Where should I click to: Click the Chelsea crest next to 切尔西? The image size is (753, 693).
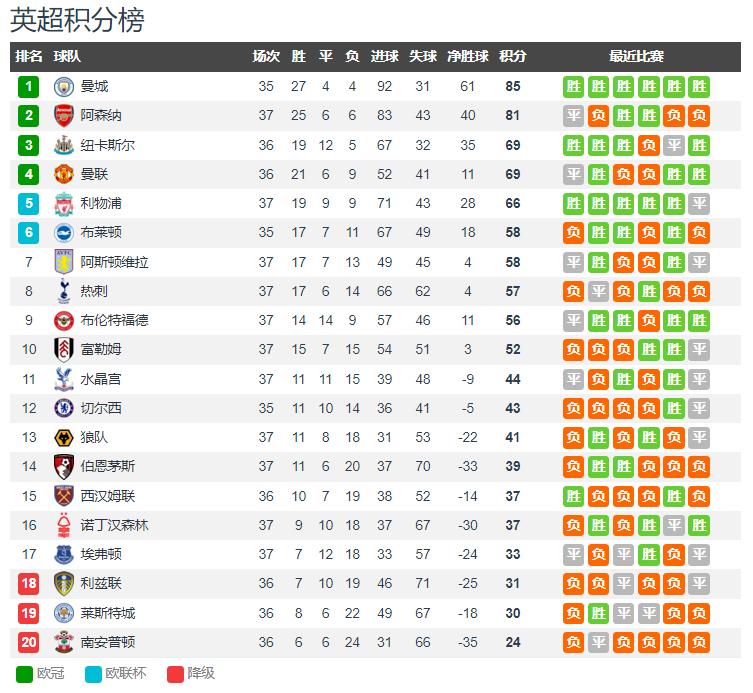coord(63,408)
